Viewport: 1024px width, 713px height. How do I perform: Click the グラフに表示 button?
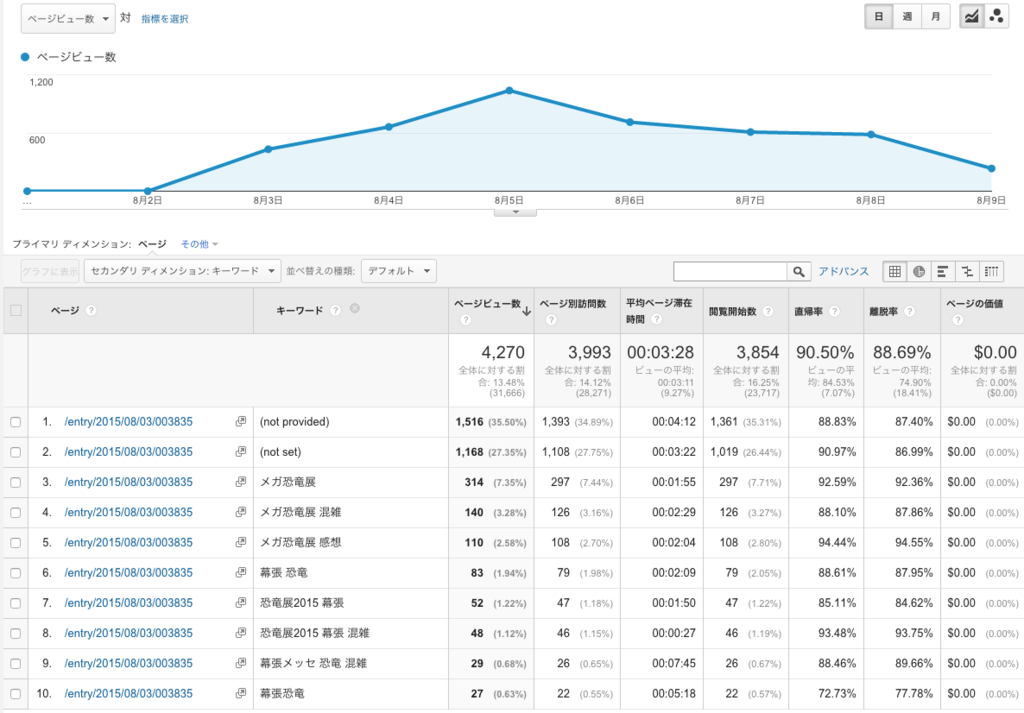pyautogui.click(x=50, y=271)
